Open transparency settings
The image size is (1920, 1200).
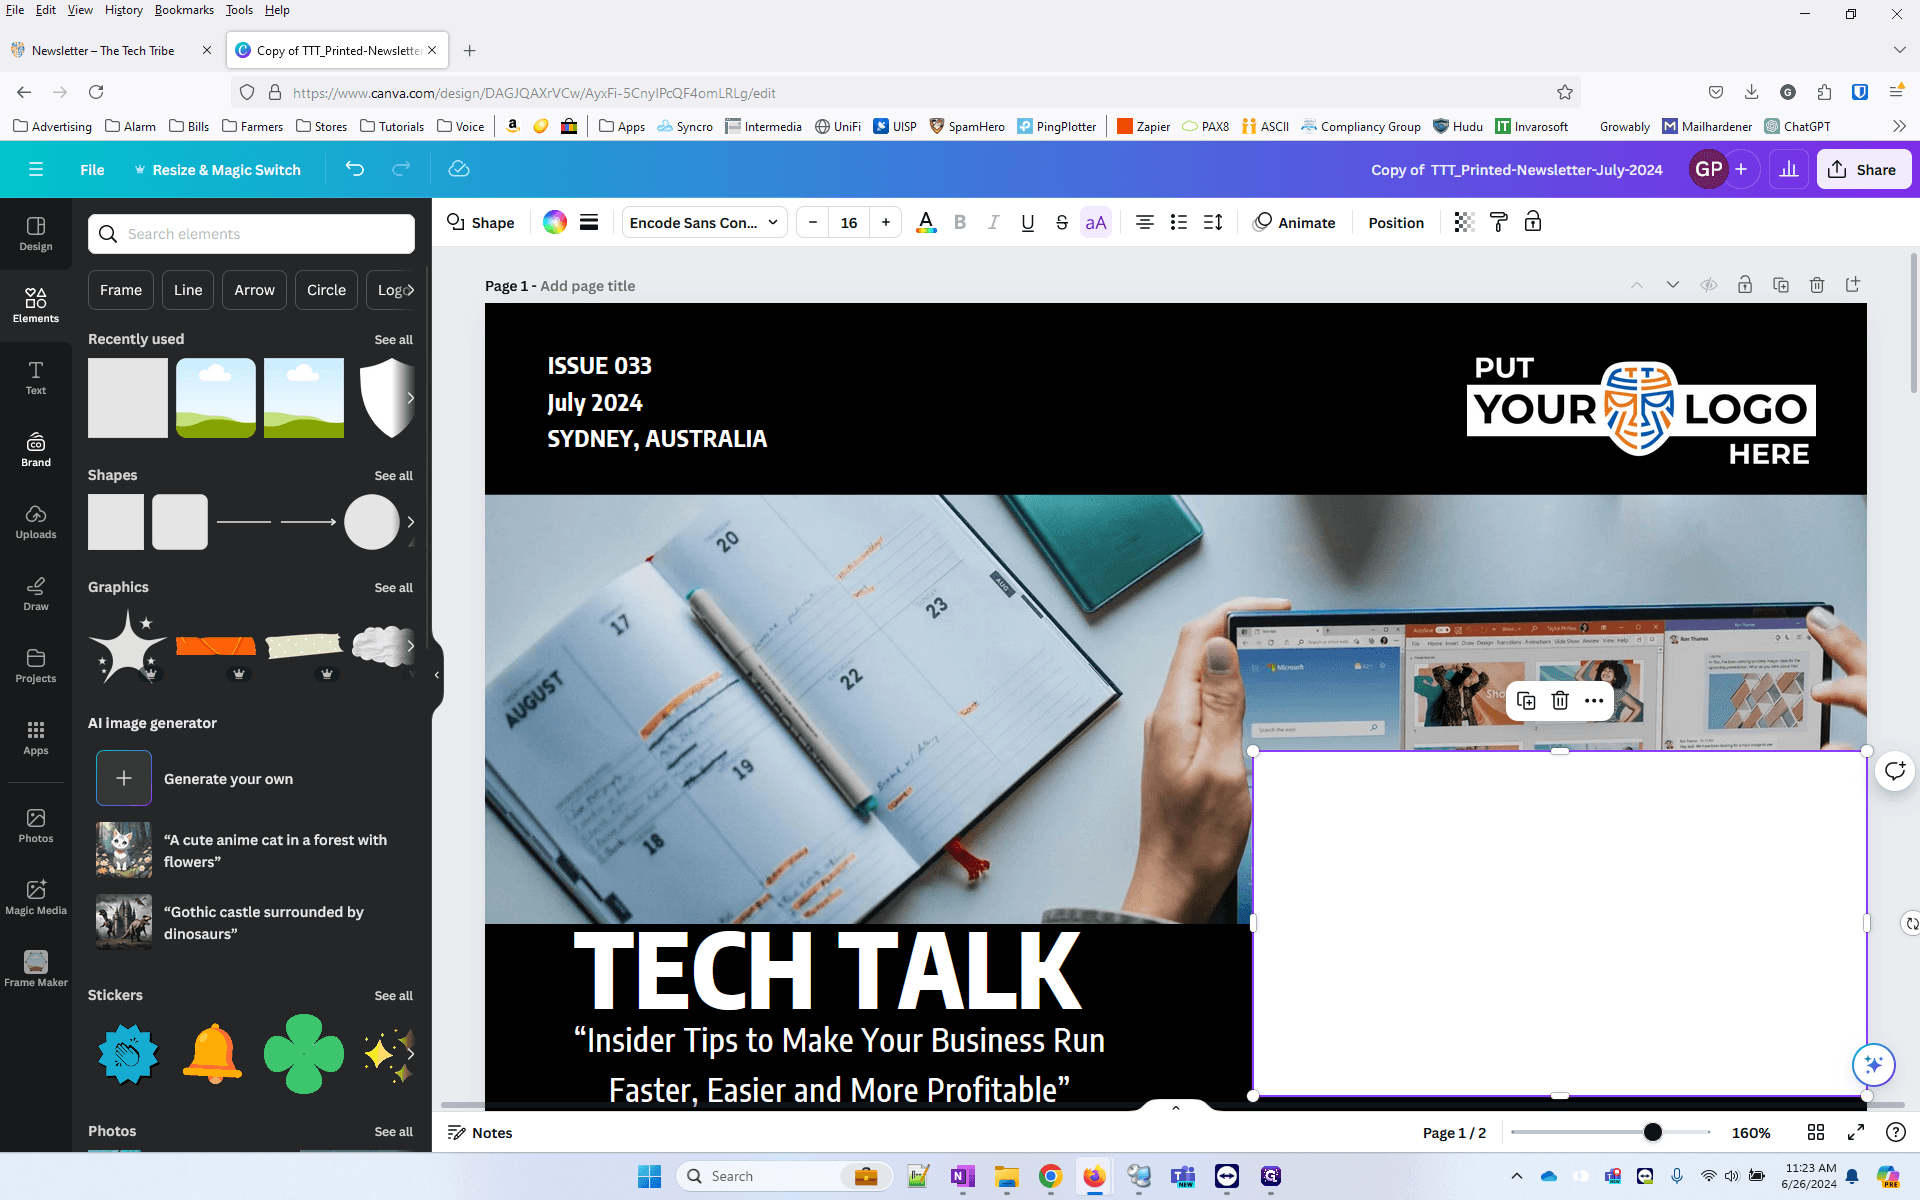(x=1464, y=223)
